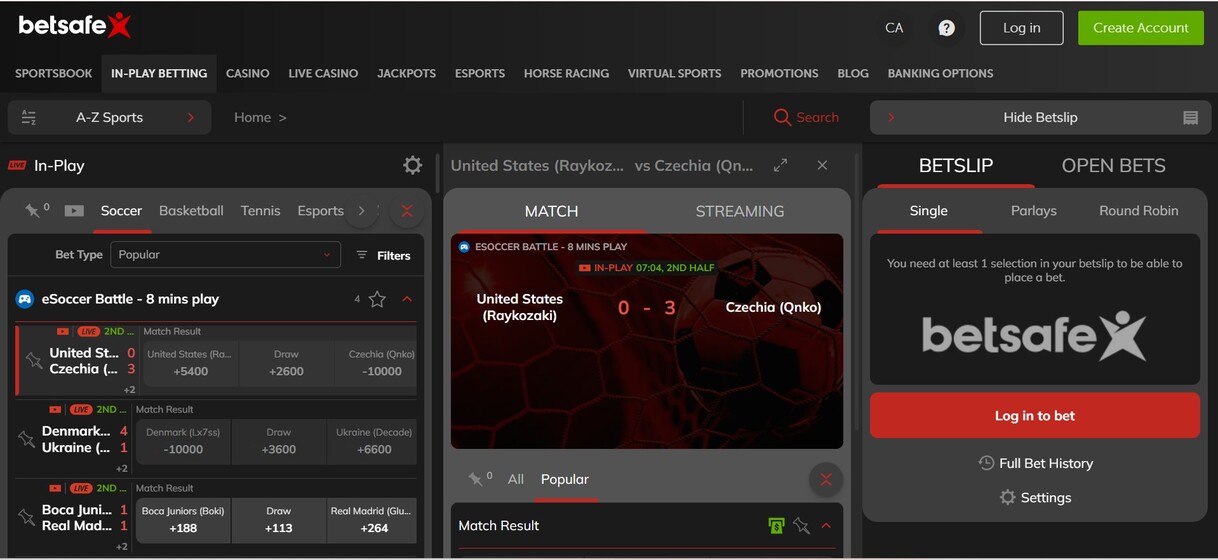Screen dimensions: 1218x560
Task: Click the red X beside Popular market tab
Action: click(x=826, y=480)
